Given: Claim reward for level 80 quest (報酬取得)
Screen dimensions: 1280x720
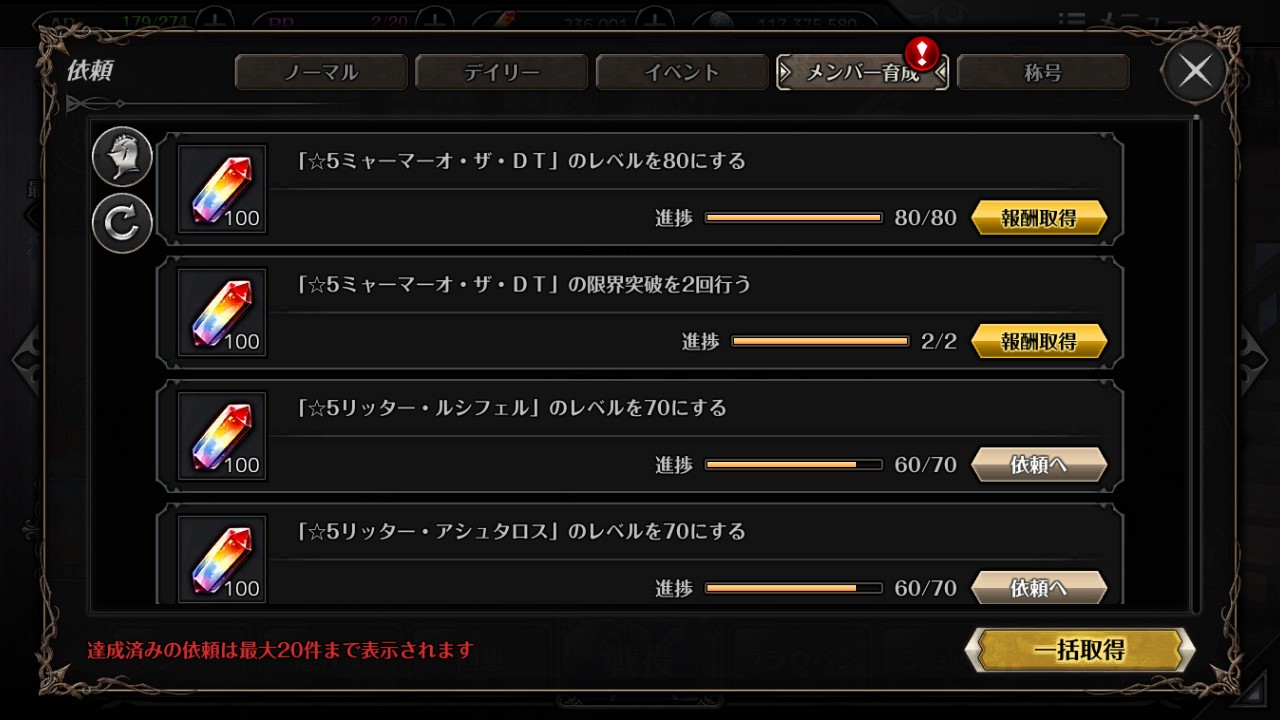Looking at the screenshot, I should (x=1039, y=218).
